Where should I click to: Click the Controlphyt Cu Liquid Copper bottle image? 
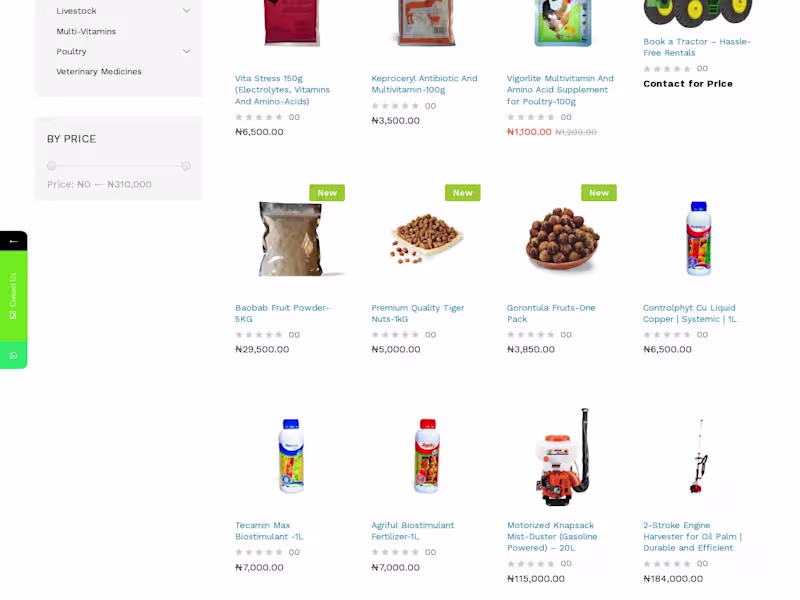pos(698,238)
